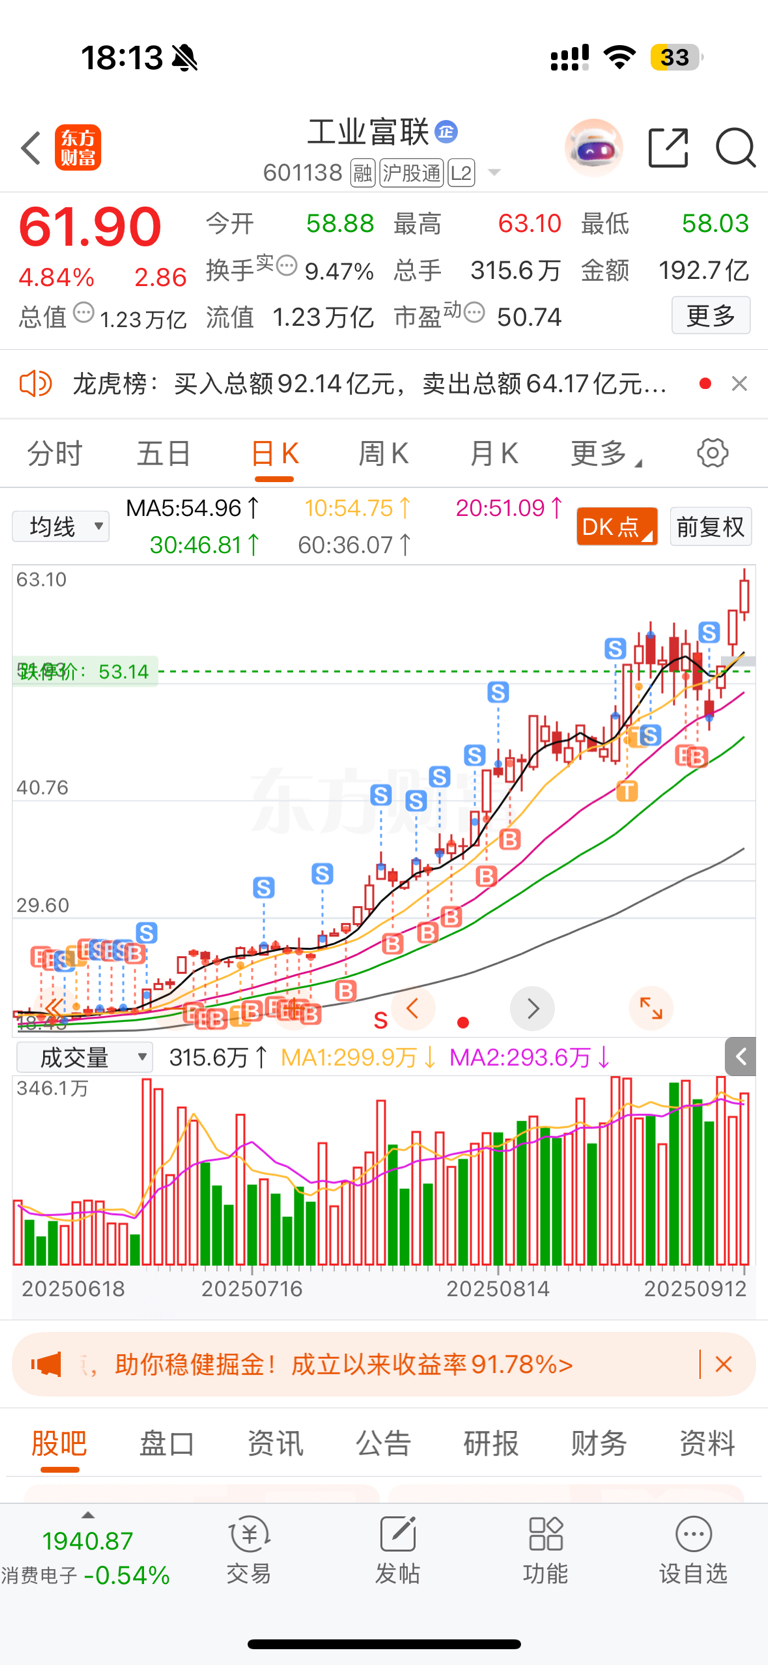Tap the back arrow icon

pos(31,148)
